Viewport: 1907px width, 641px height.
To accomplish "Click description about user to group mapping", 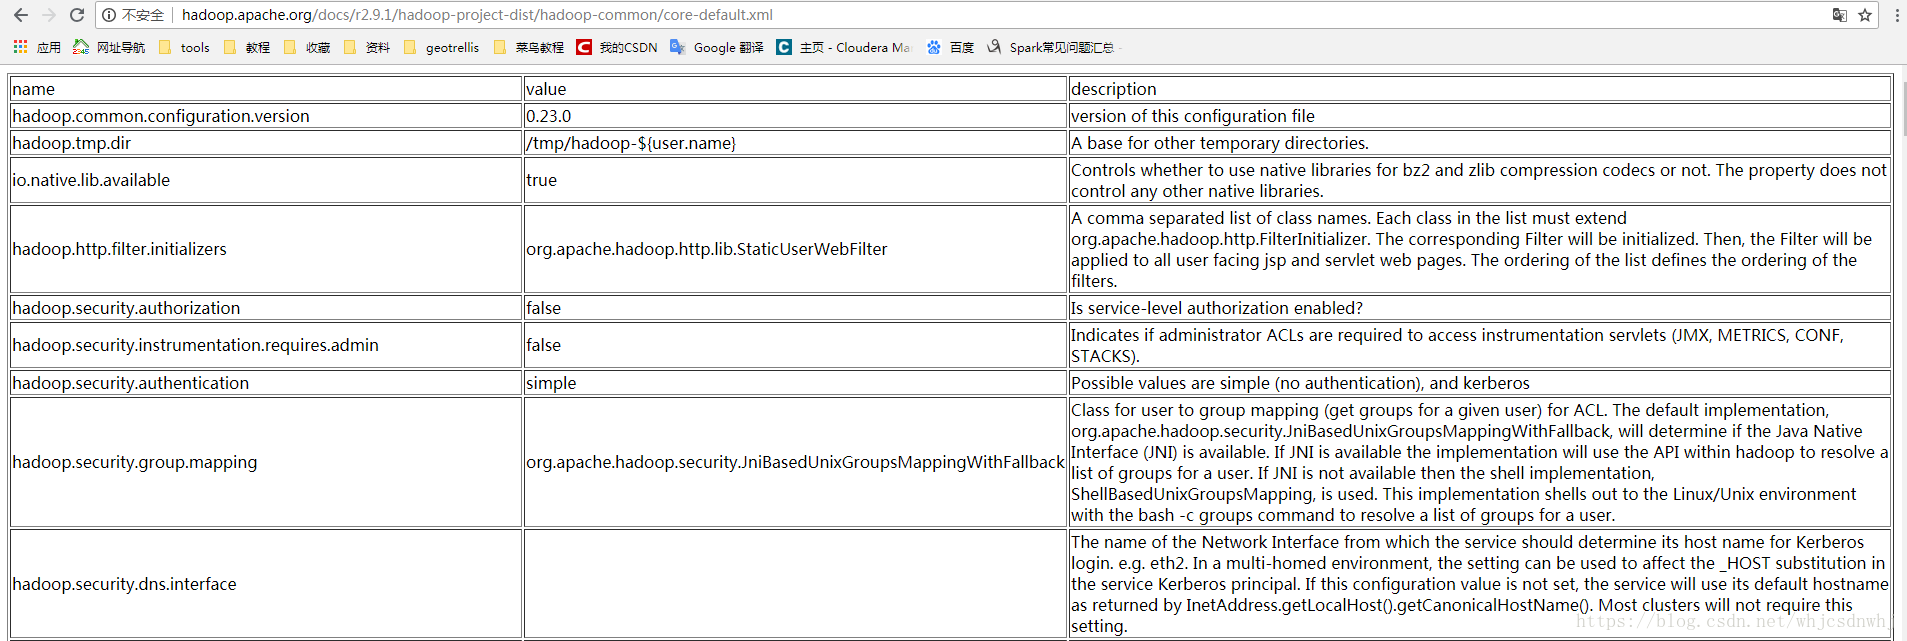I will pos(1479,462).
